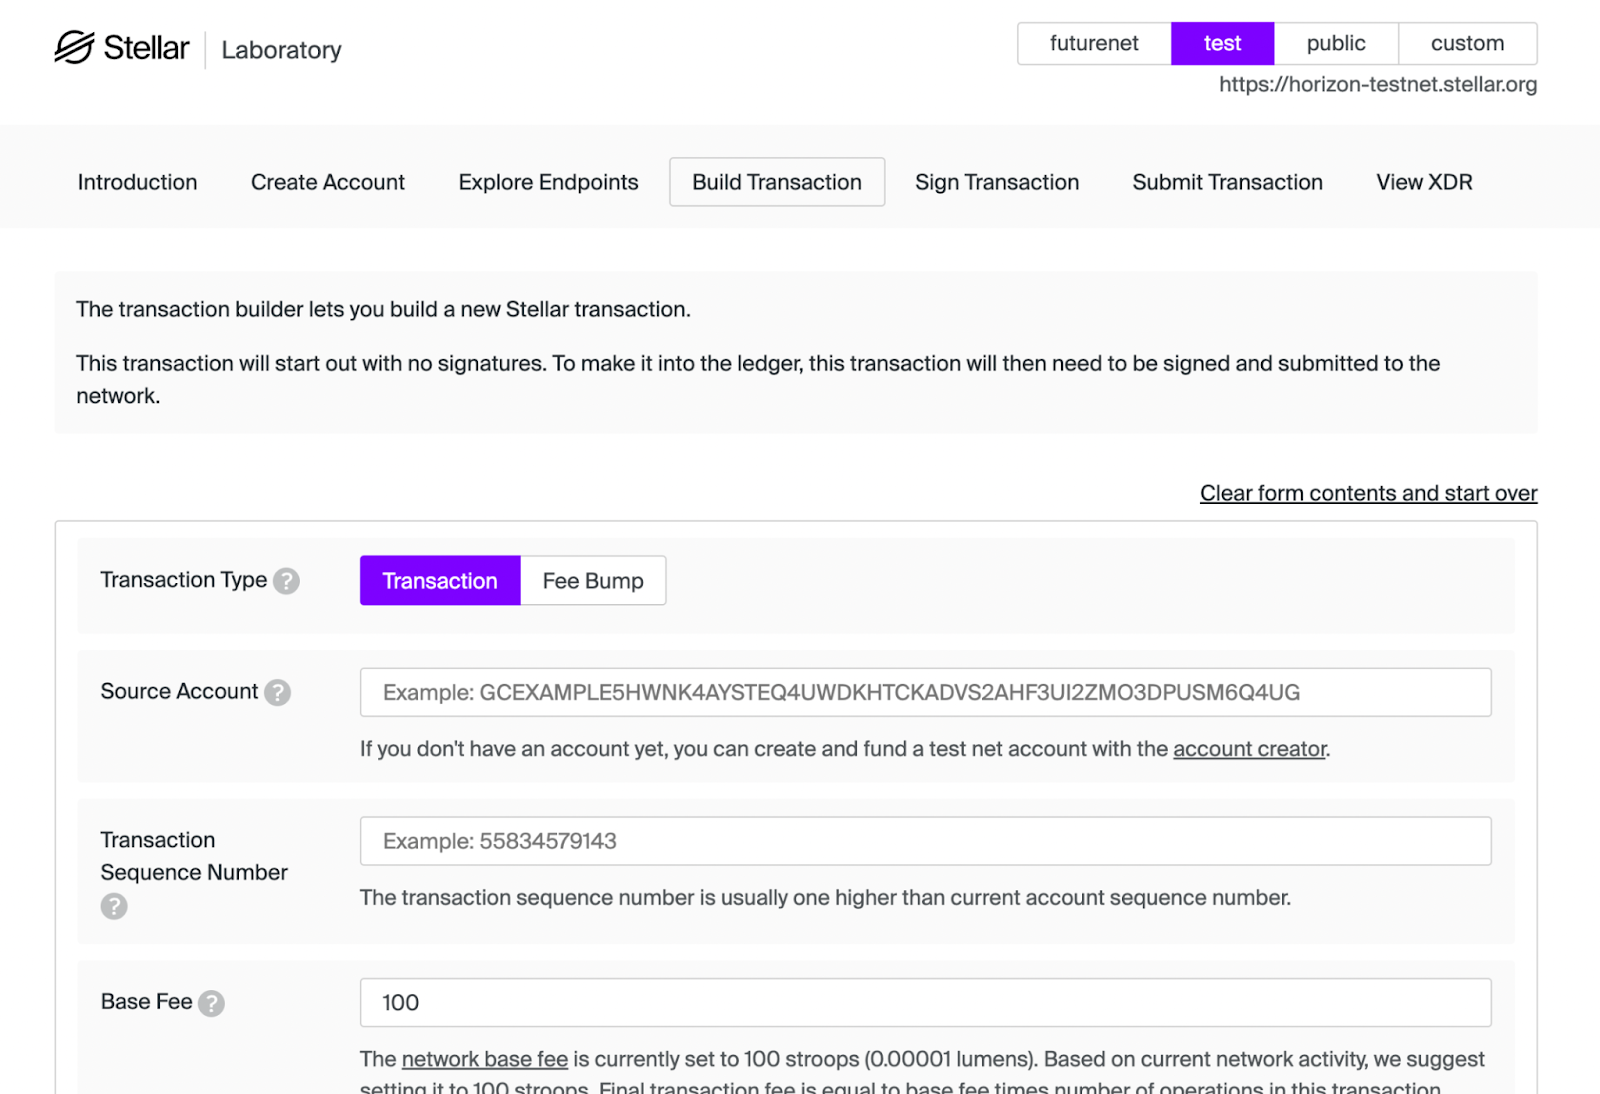Viewport: 1600px width, 1094px height.
Task: Choose the custom network option
Action: (1467, 43)
